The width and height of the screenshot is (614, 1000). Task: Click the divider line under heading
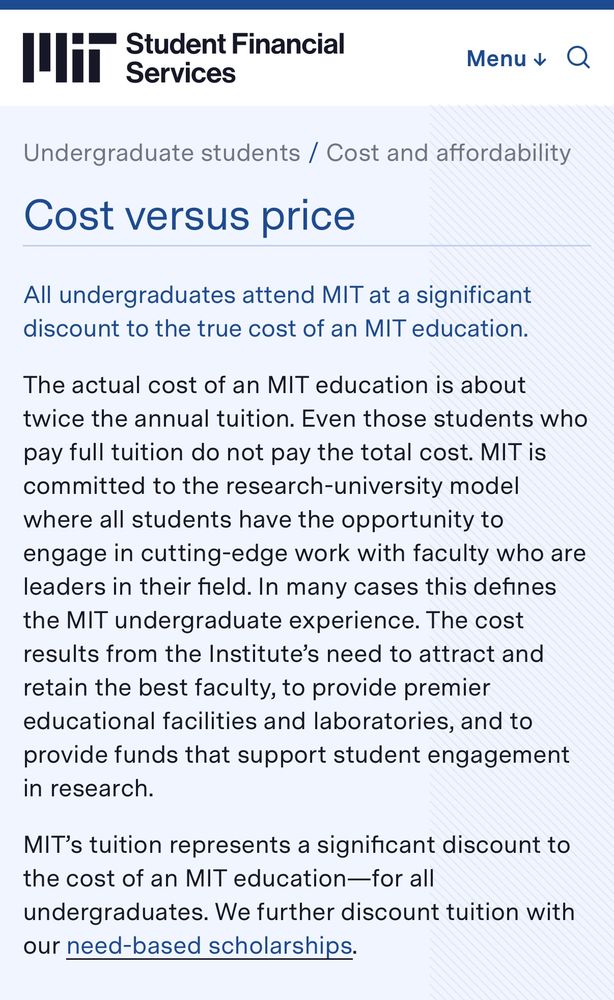click(x=307, y=246)
